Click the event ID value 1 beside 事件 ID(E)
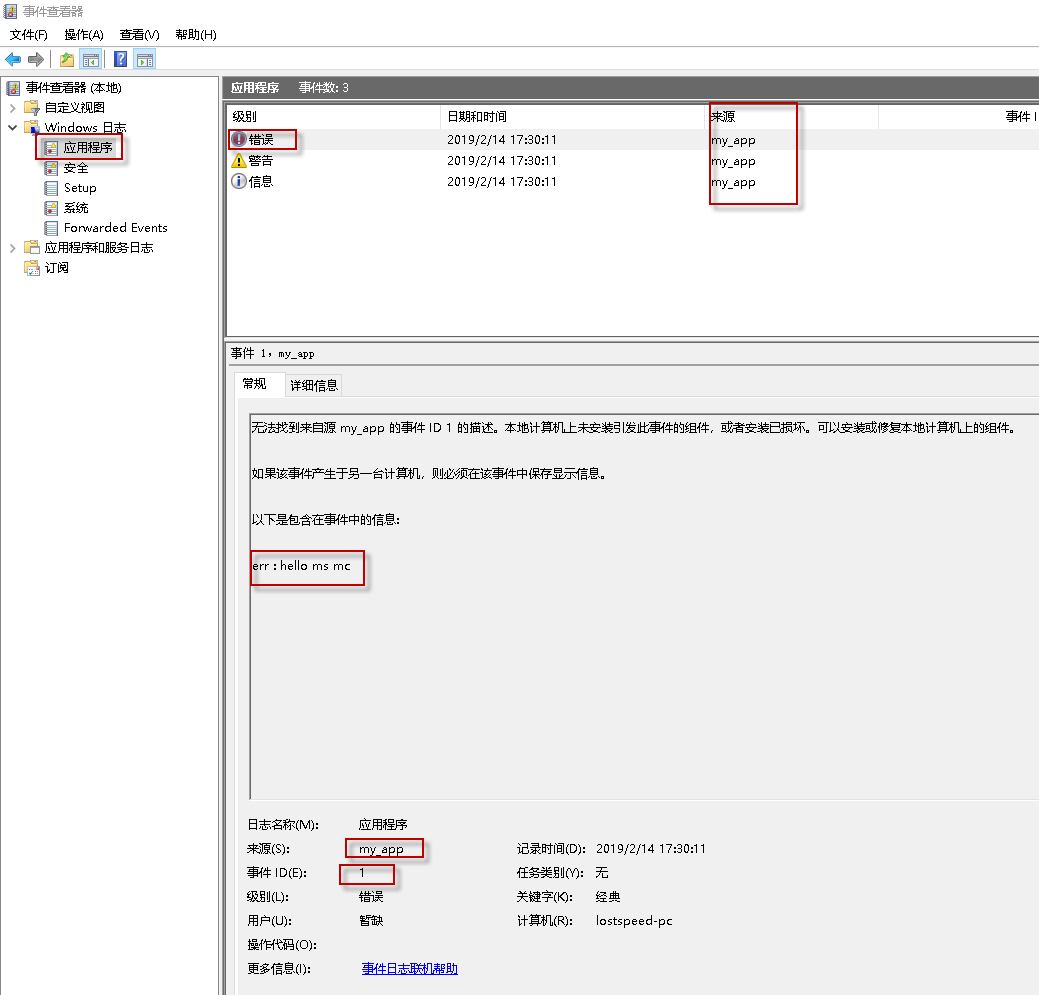Image resolution: width=1039 pixels, height=995 pixels. tap(362, 872)
